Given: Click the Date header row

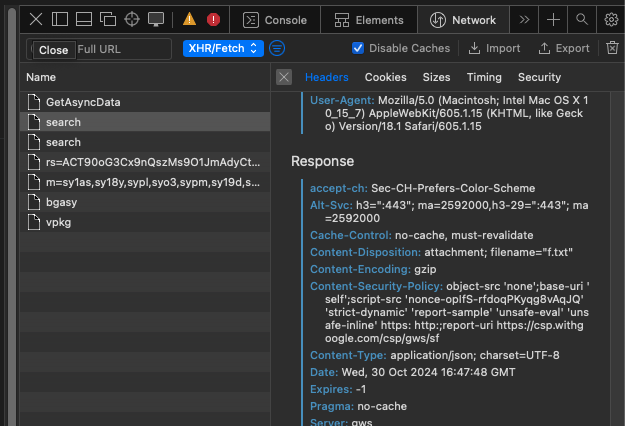Looking at the screenshot, I should (x=413, y=372).
